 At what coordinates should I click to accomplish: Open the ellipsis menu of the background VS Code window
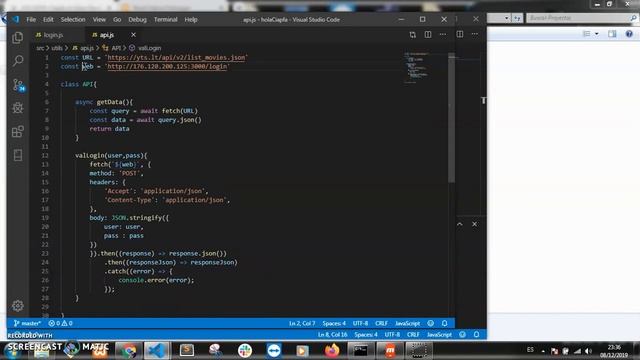pos(475,34)
